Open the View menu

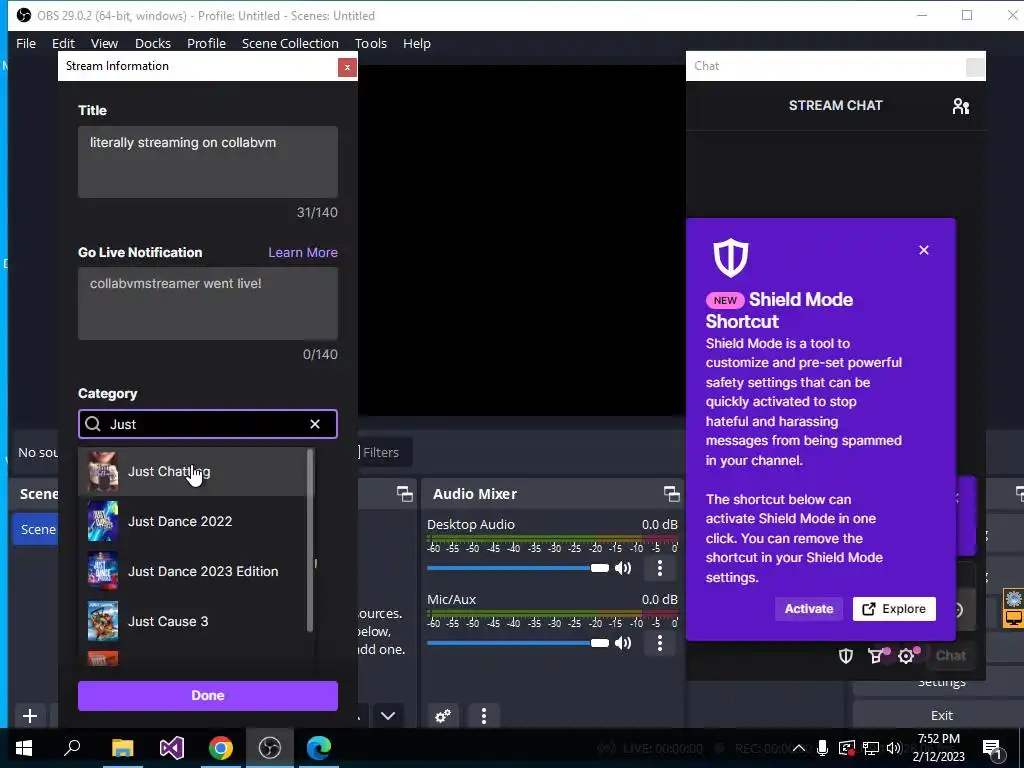[104, 43]
